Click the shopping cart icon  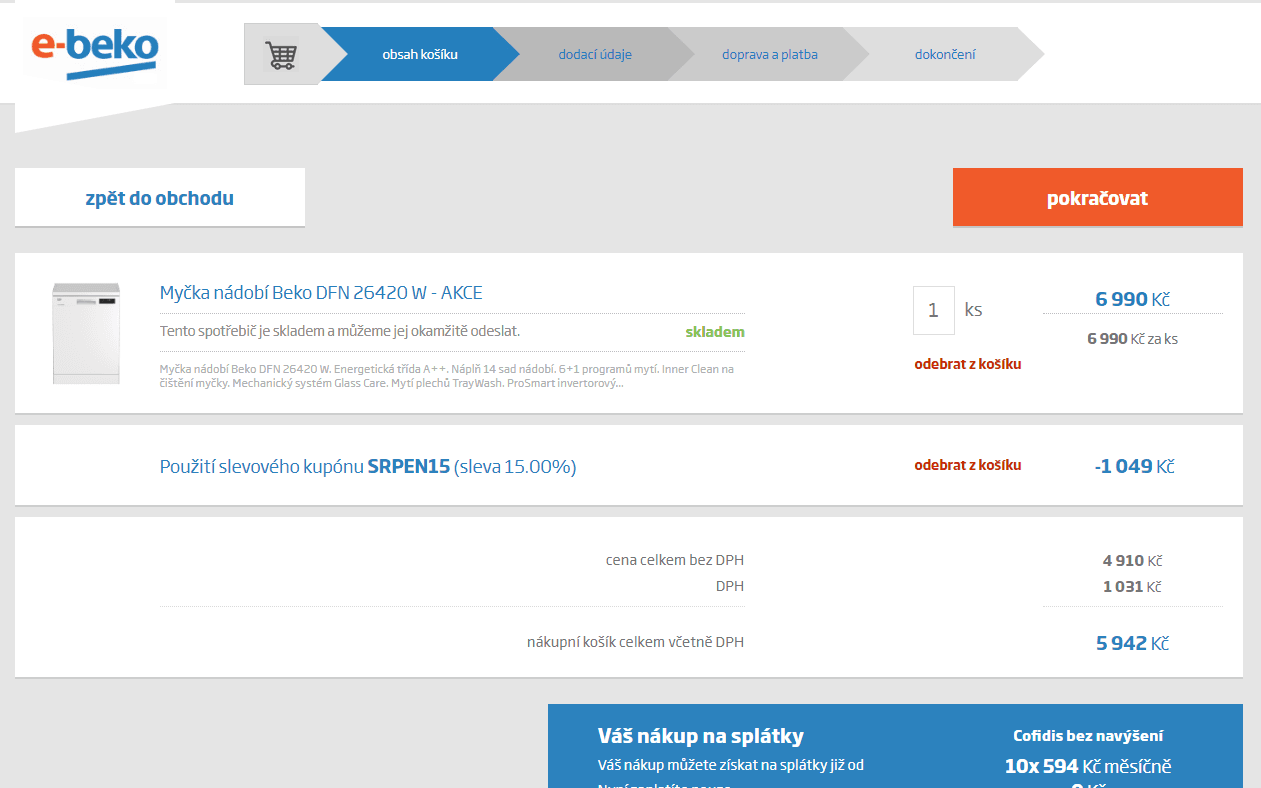(x=281, y=54)
